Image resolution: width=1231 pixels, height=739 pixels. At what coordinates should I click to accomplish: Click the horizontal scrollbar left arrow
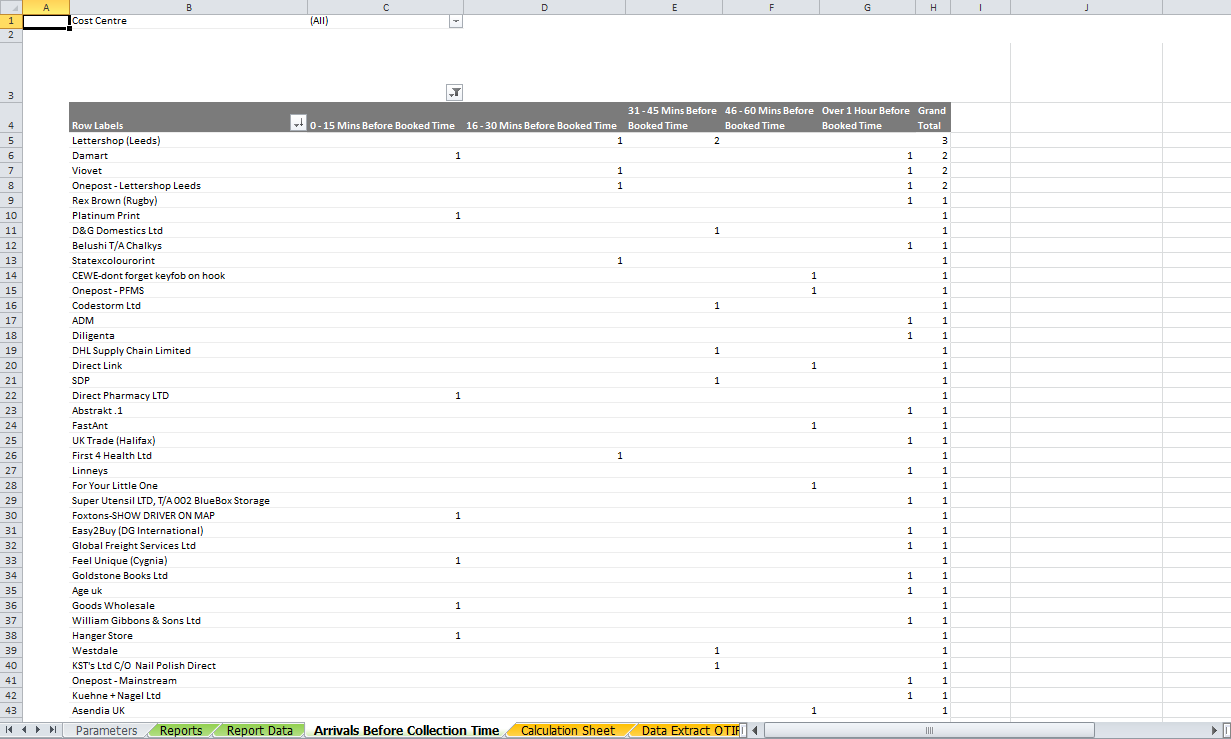coord(757,730)
